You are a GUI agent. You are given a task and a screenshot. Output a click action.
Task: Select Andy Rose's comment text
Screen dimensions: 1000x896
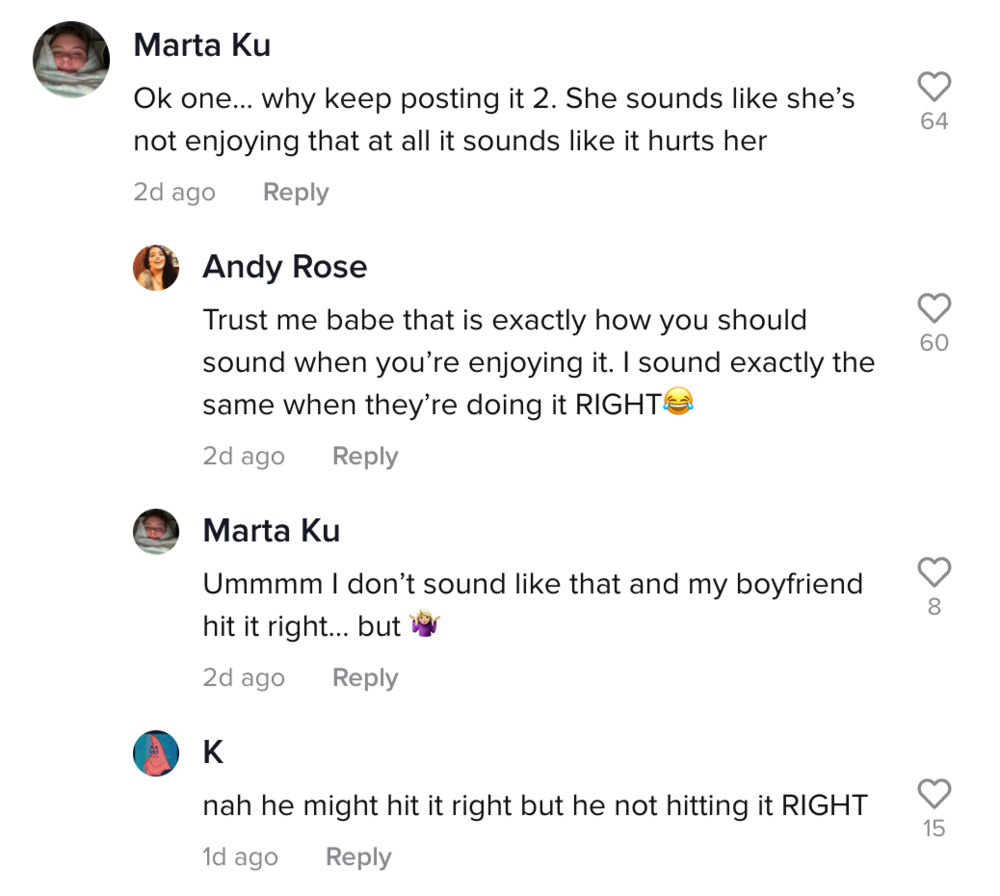click(x=539, y=362)
